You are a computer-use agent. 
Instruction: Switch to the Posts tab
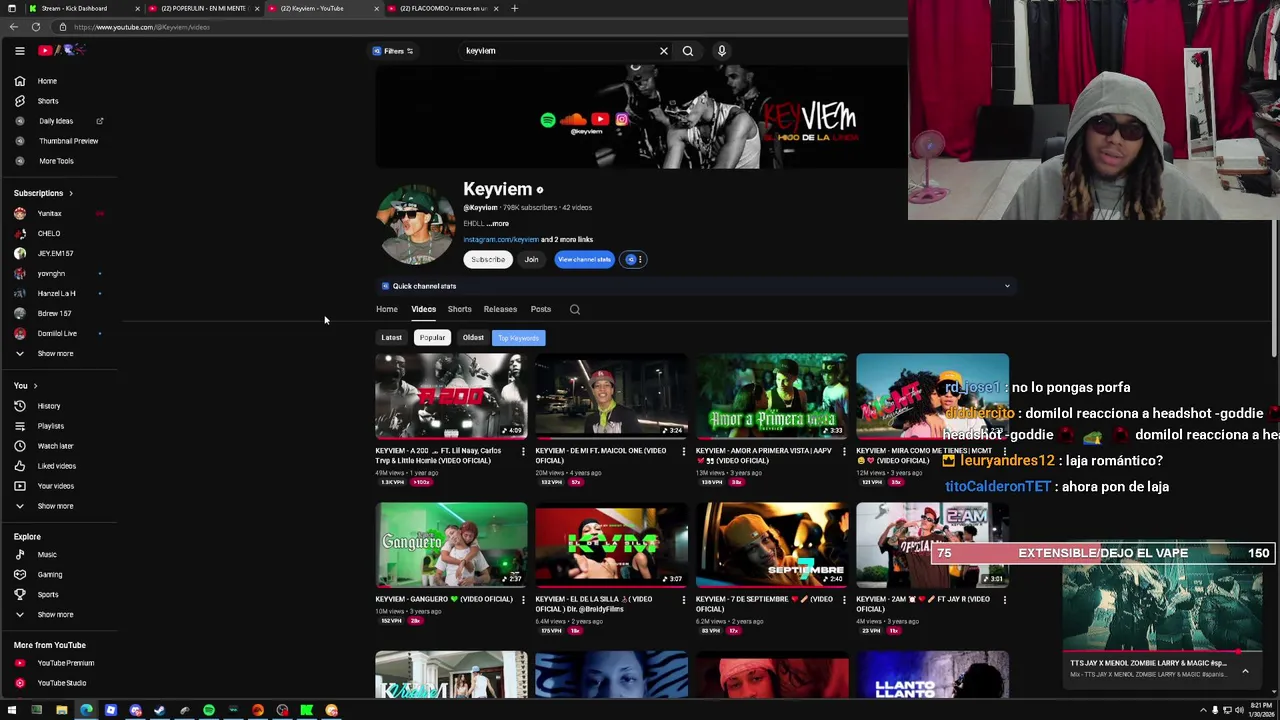540,309
